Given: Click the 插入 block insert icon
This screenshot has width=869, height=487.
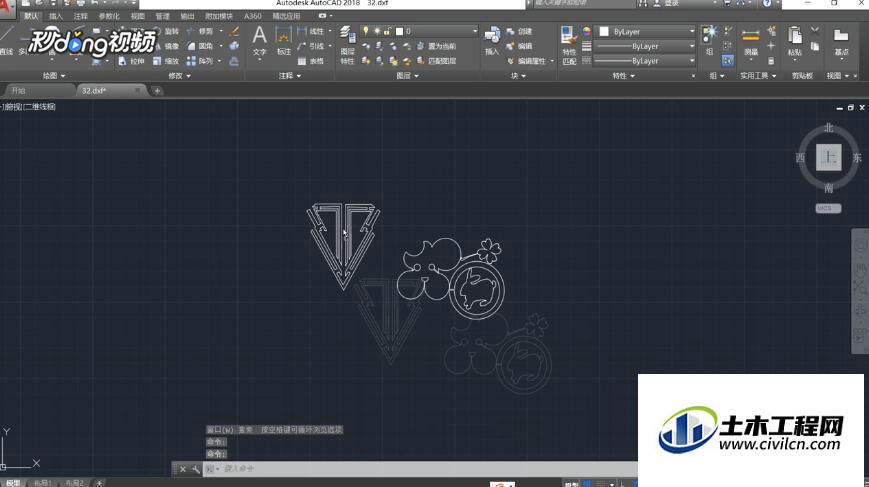Looking at the screenshot, I should [492, 42].
